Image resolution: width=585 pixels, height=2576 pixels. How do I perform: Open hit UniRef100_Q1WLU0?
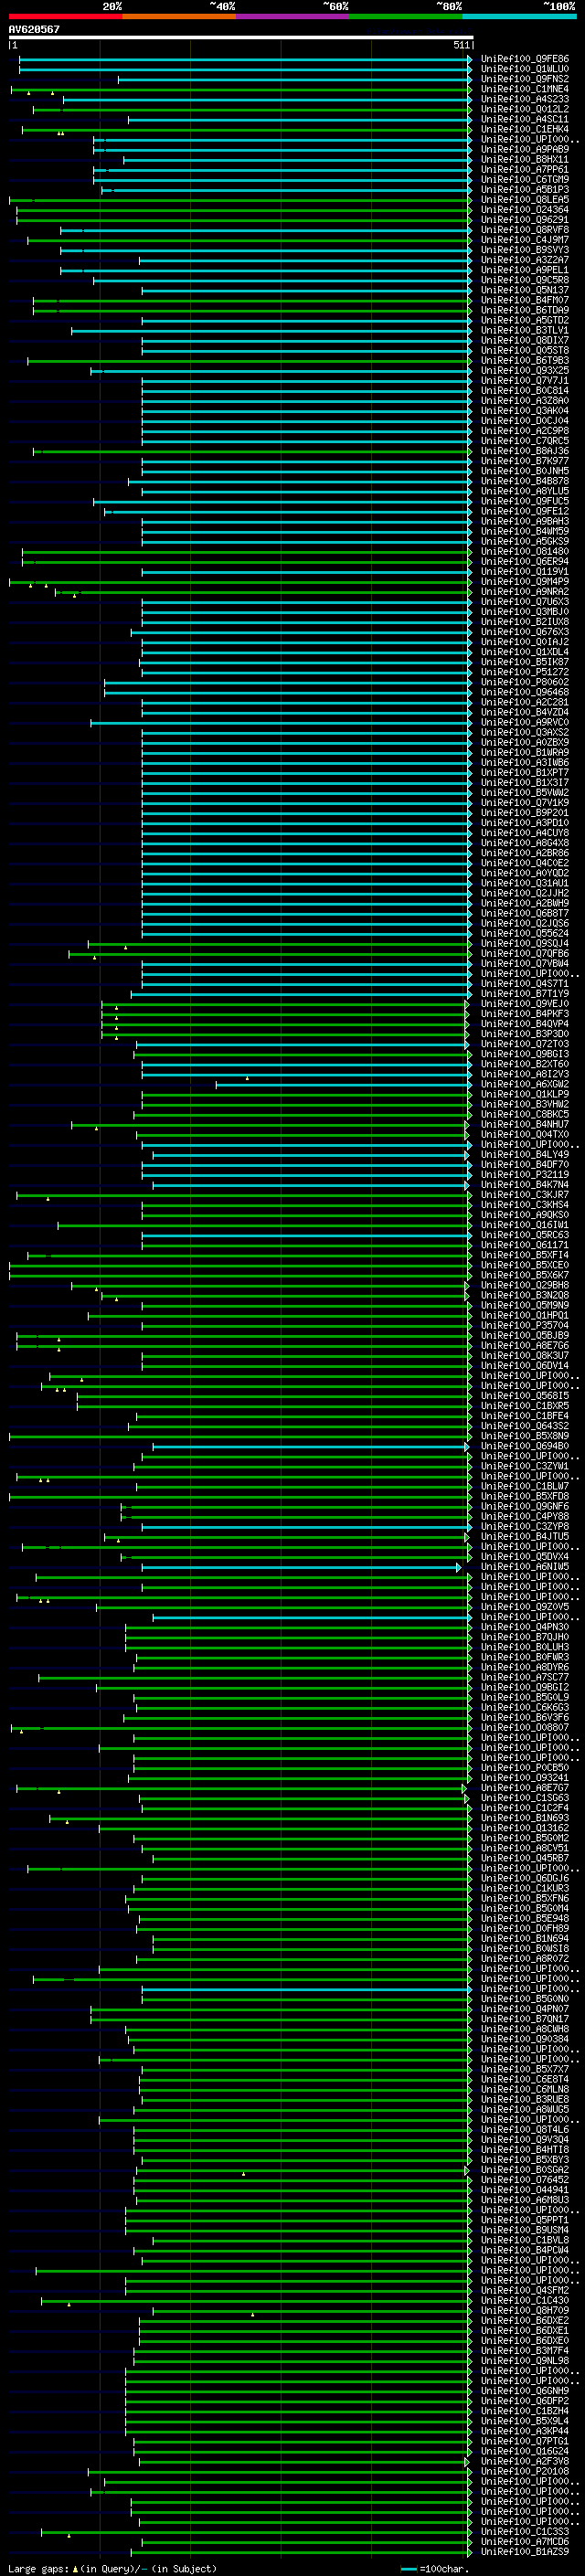(524, 69)
